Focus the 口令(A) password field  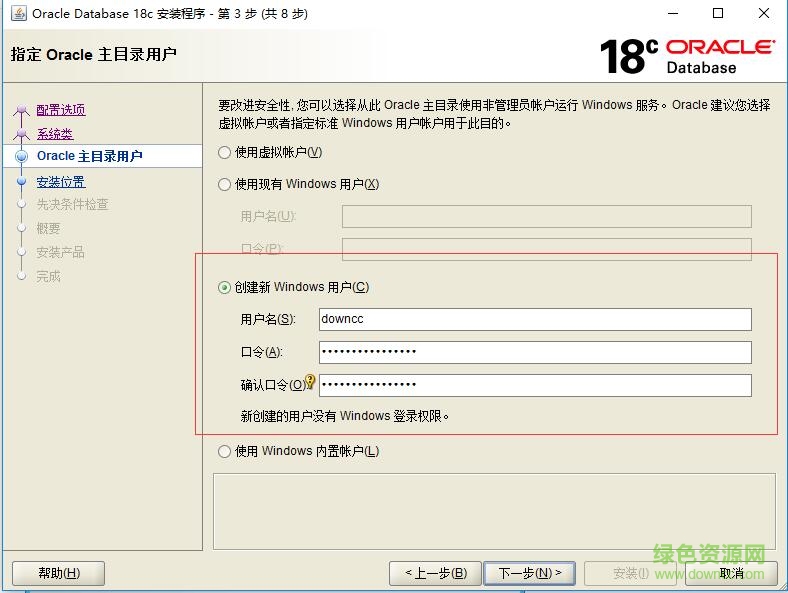pos(535,352)
